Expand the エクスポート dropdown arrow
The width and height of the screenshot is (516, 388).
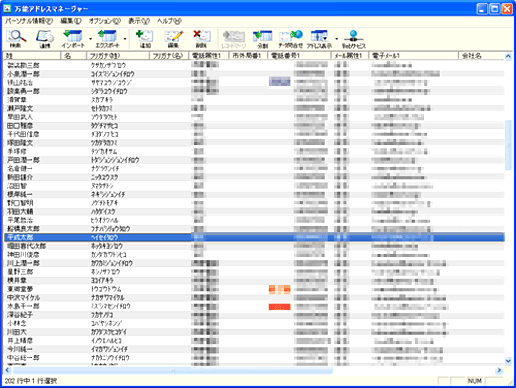[125, 39]
